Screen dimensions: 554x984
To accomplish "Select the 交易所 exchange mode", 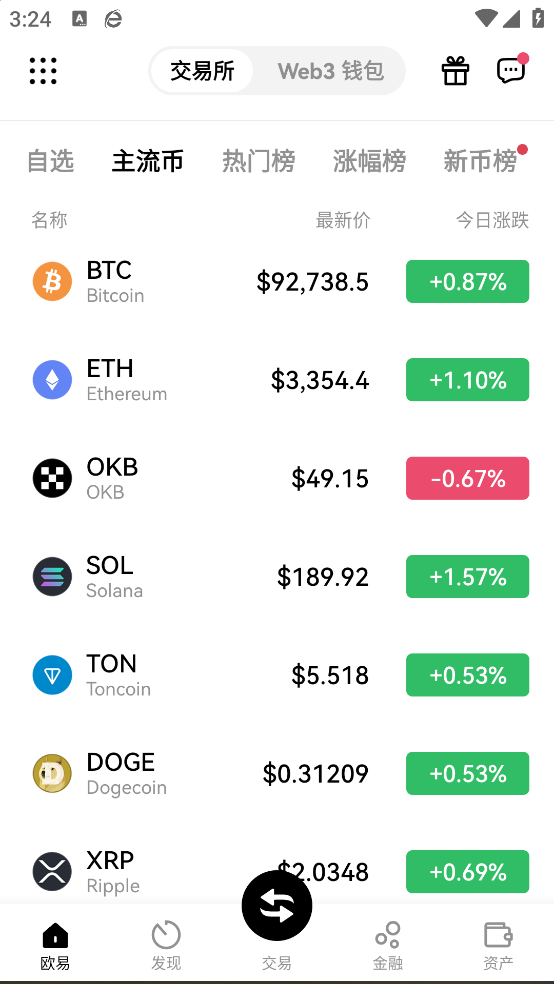I will pos(202,71).
